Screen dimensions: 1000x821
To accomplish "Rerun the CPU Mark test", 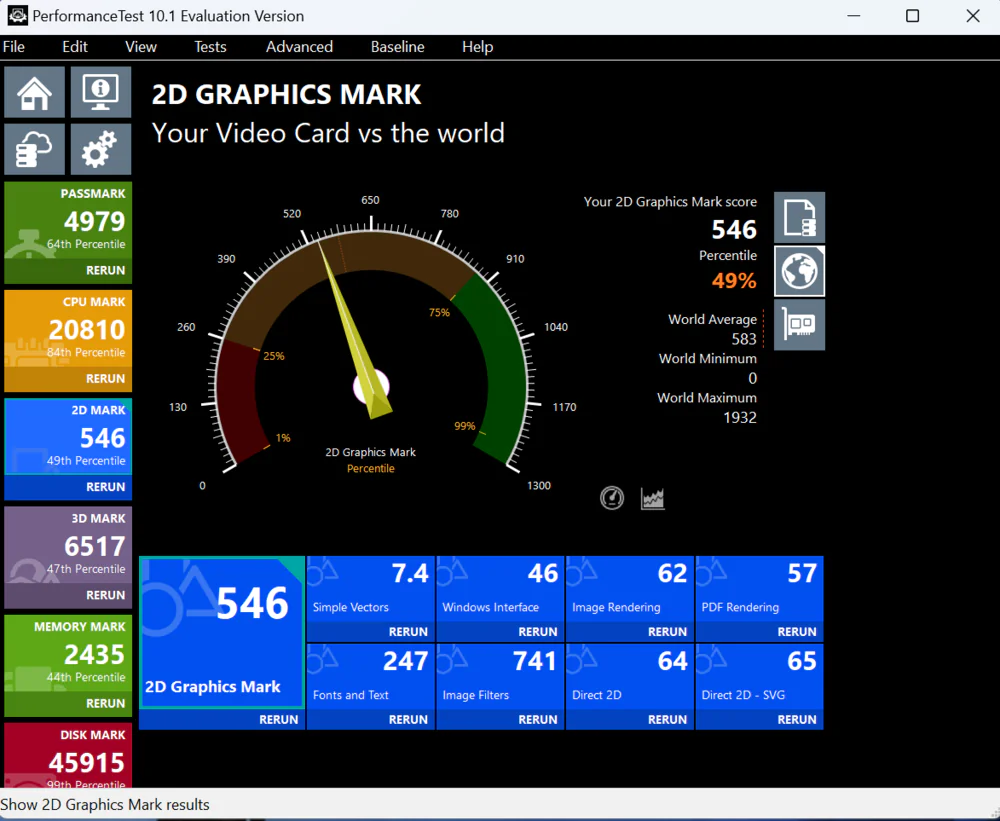I will pyautogui.click(x=105, y=378).
